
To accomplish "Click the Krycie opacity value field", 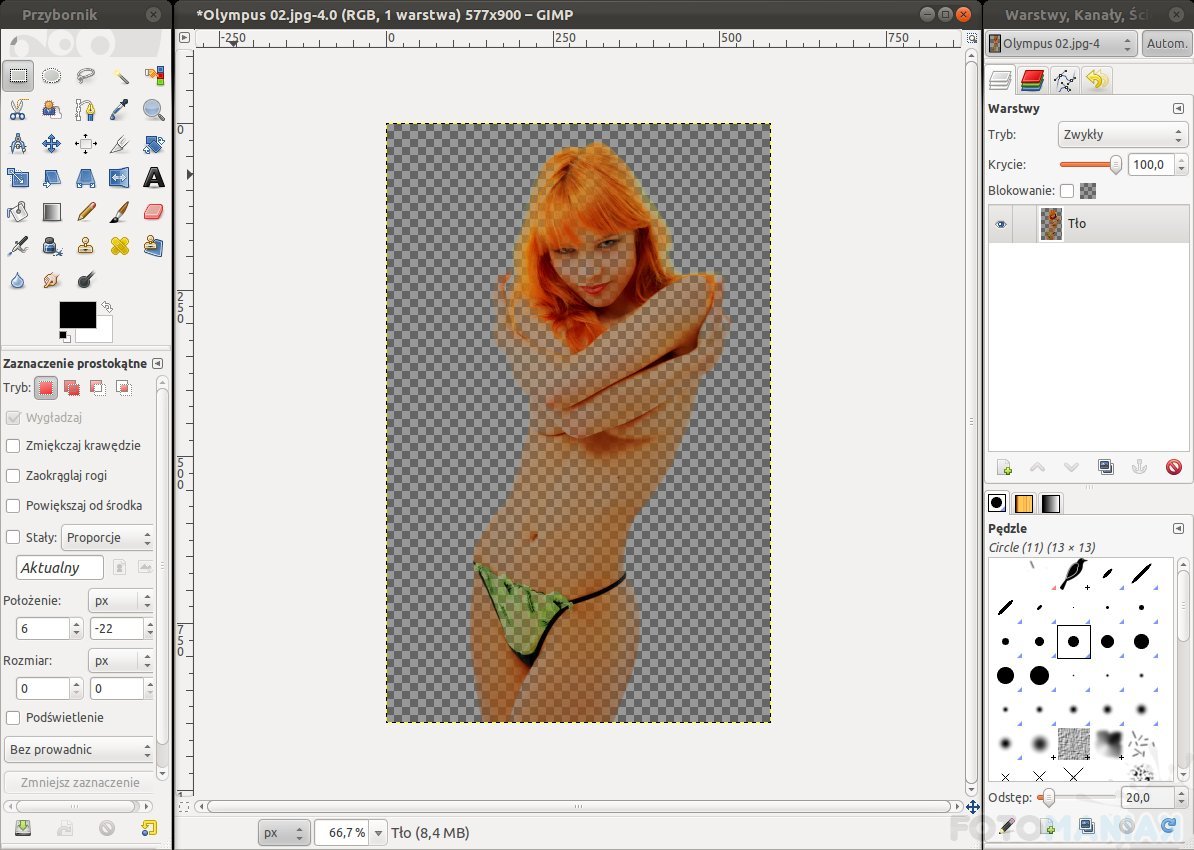I will pyautogui.click(x=1150, y=165).
